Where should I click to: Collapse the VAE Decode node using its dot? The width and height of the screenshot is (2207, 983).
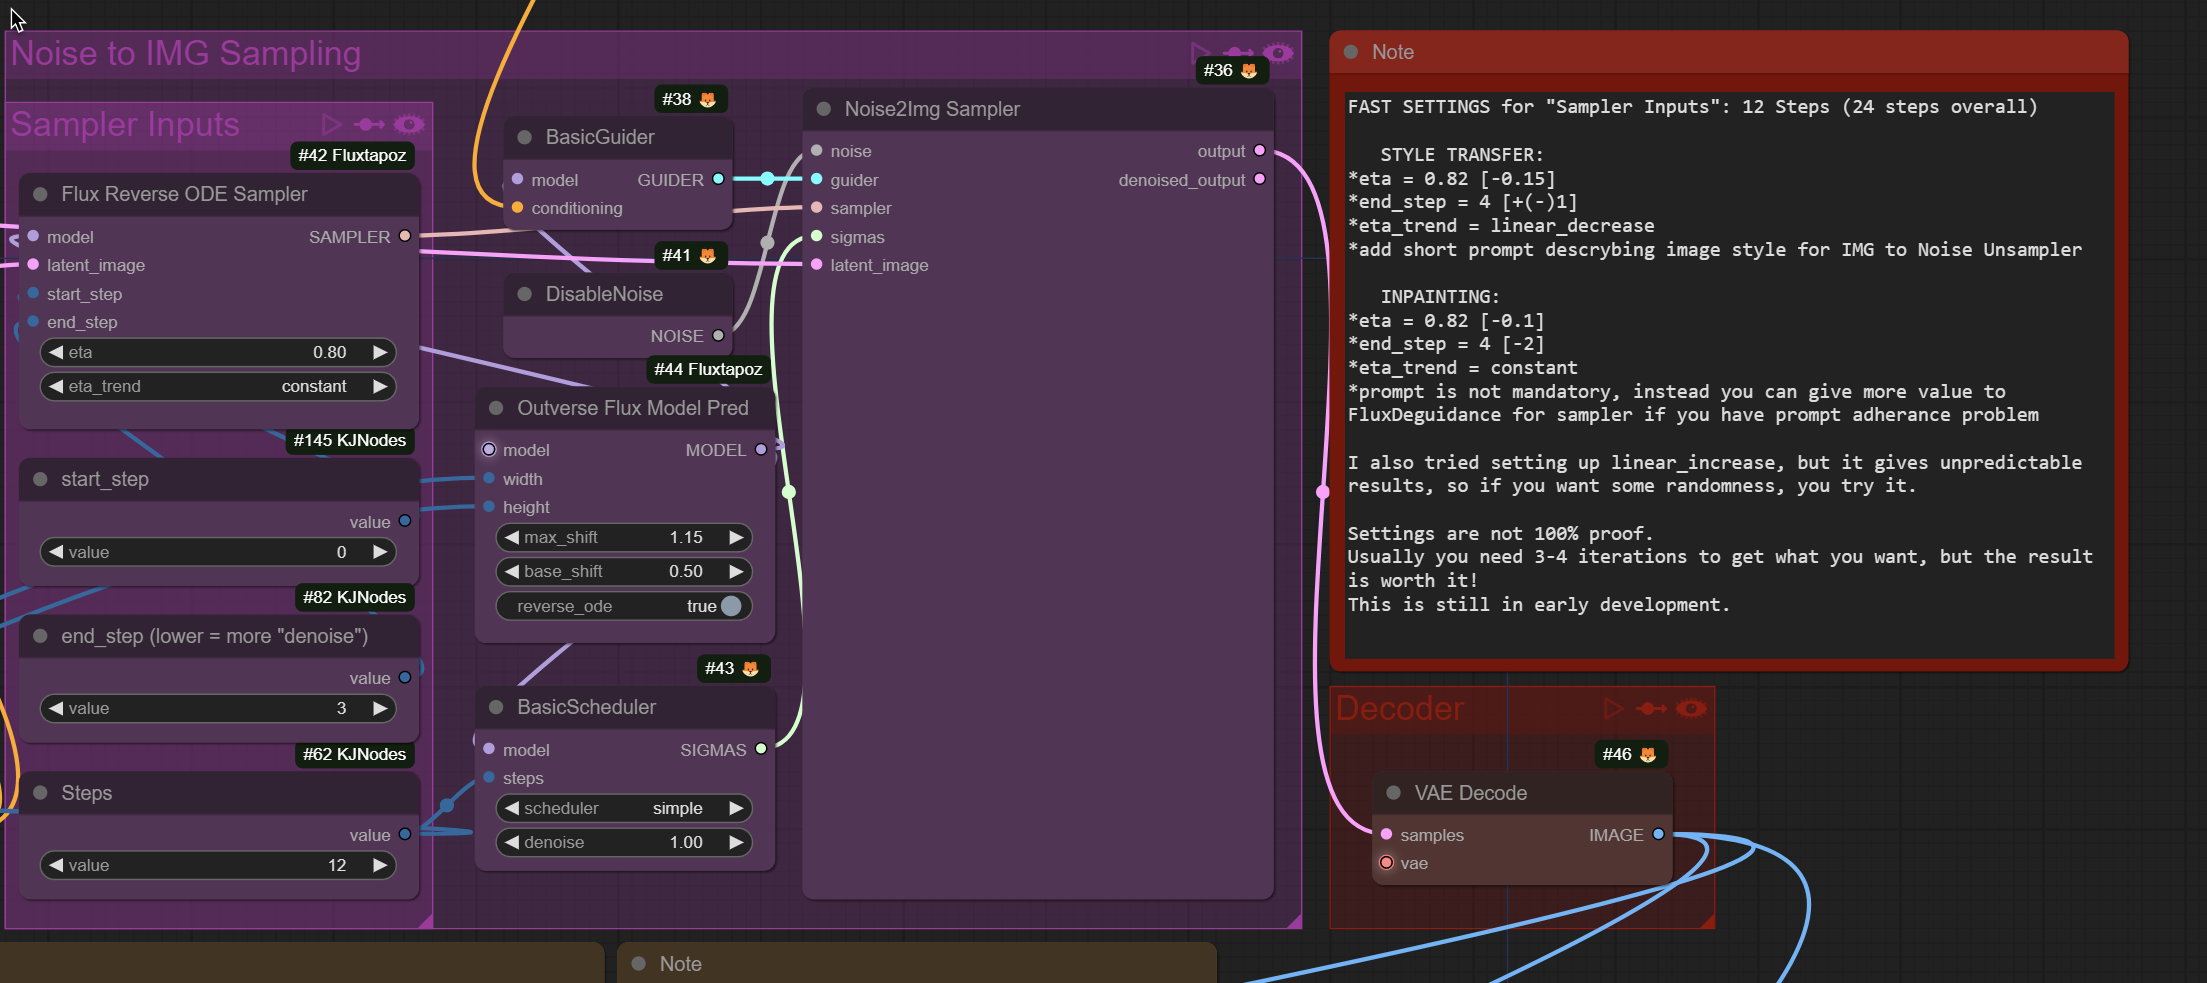(x=1393, y=793)
